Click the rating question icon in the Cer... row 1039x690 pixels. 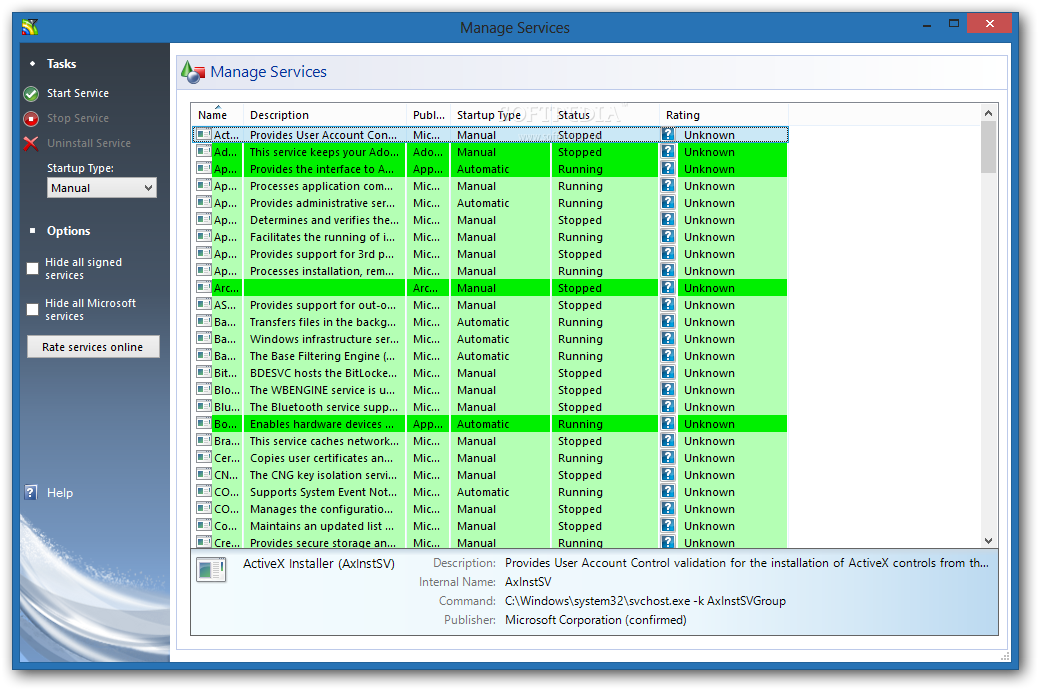(669, 457)
